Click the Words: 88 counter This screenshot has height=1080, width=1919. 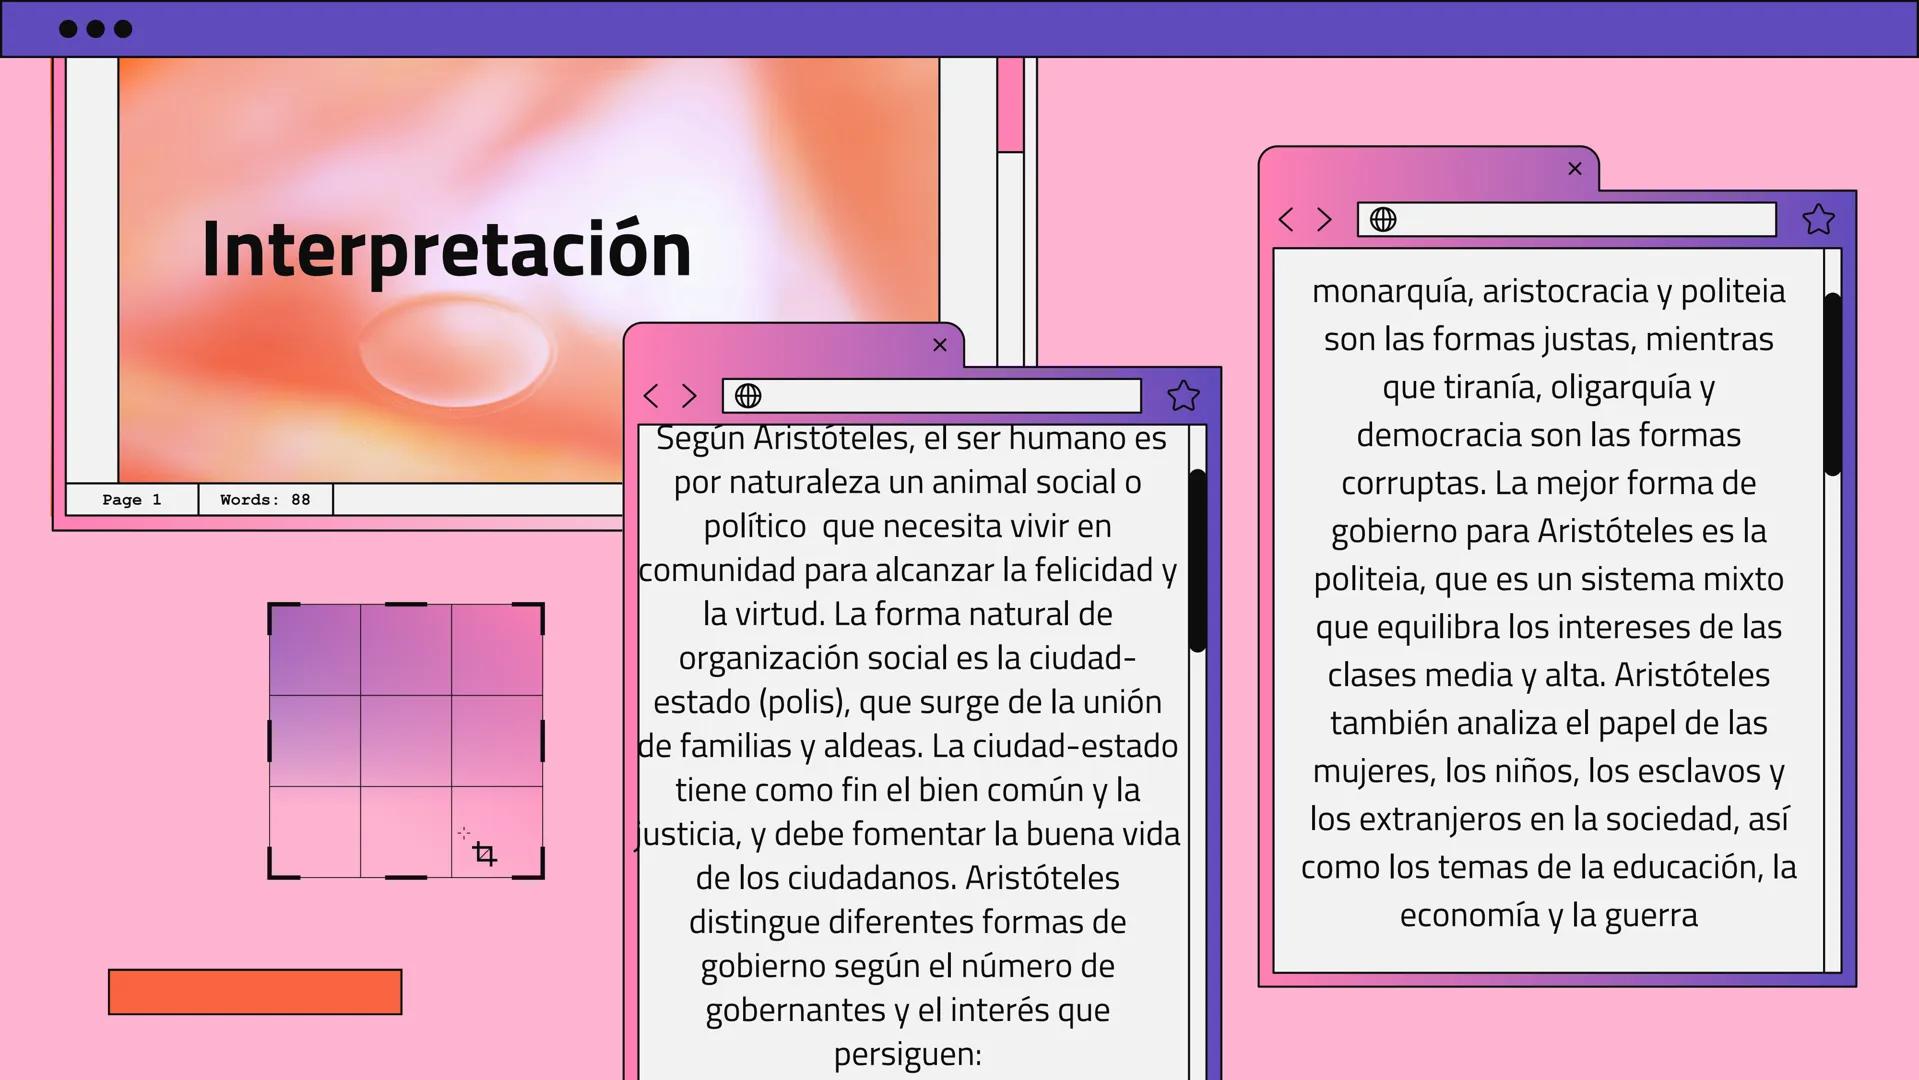coord(264,499)
